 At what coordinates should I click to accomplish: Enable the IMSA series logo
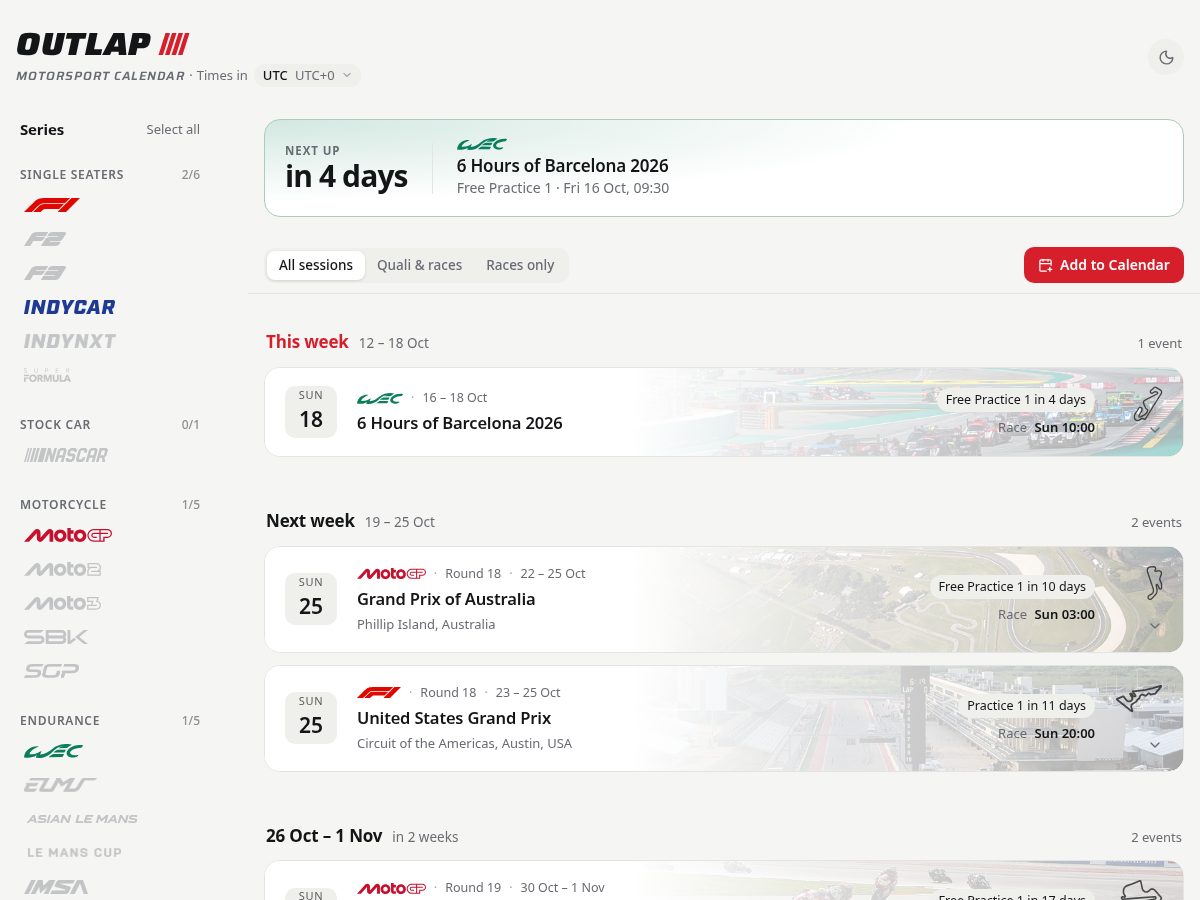(x=56, y=887)
